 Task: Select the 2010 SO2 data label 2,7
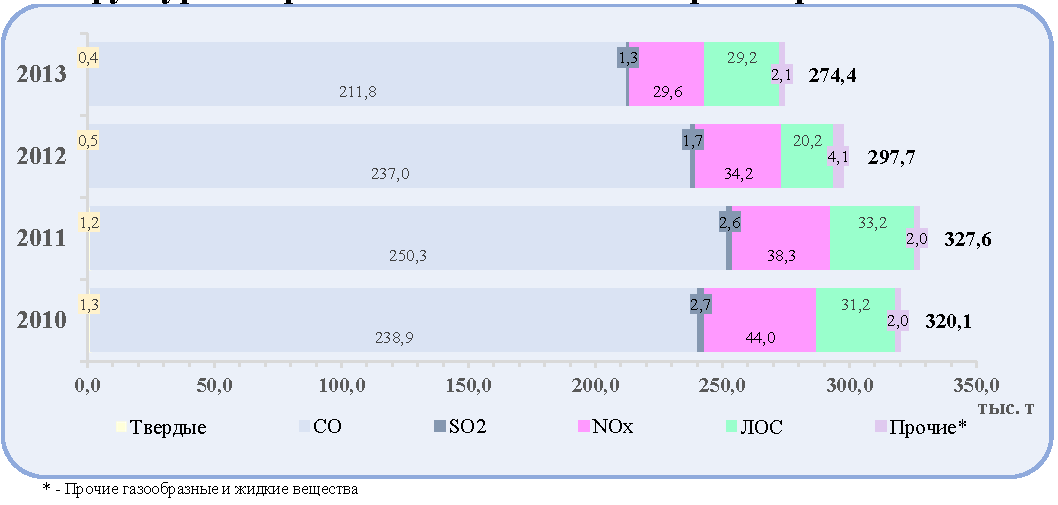click(x=701, y=304)
